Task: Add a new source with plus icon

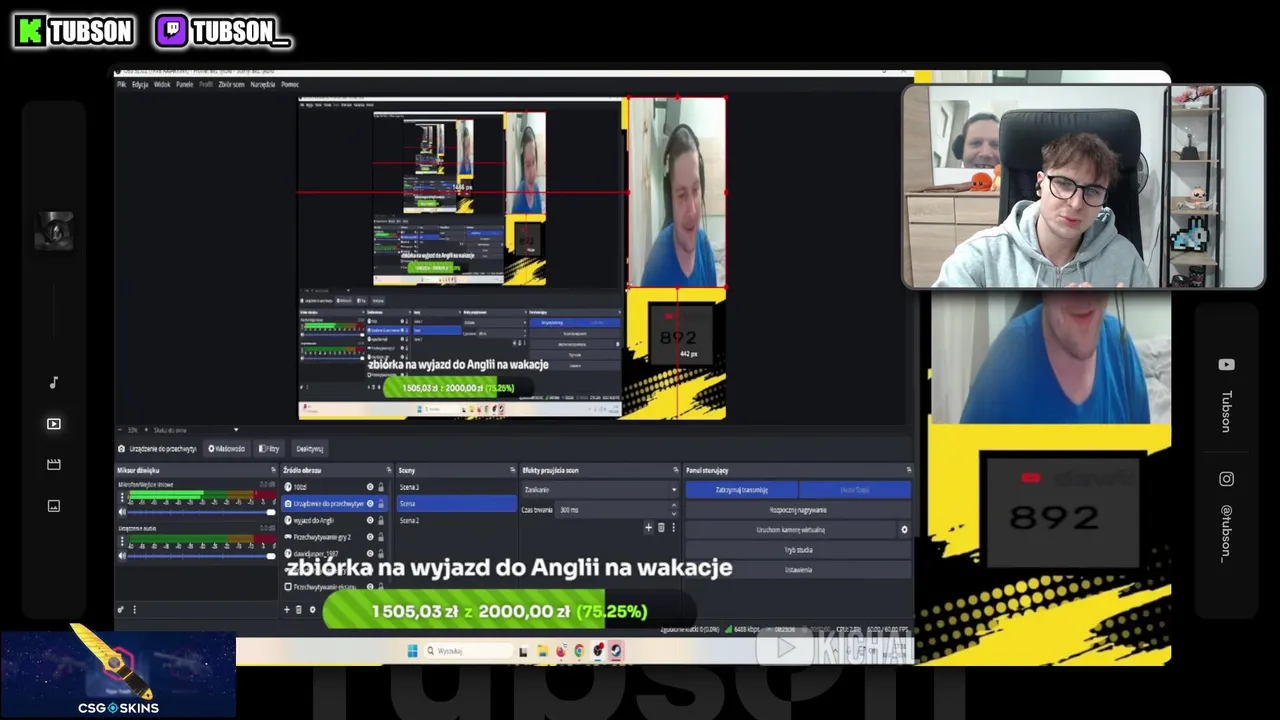Action: pyautogui.click(x=287, y=609)
